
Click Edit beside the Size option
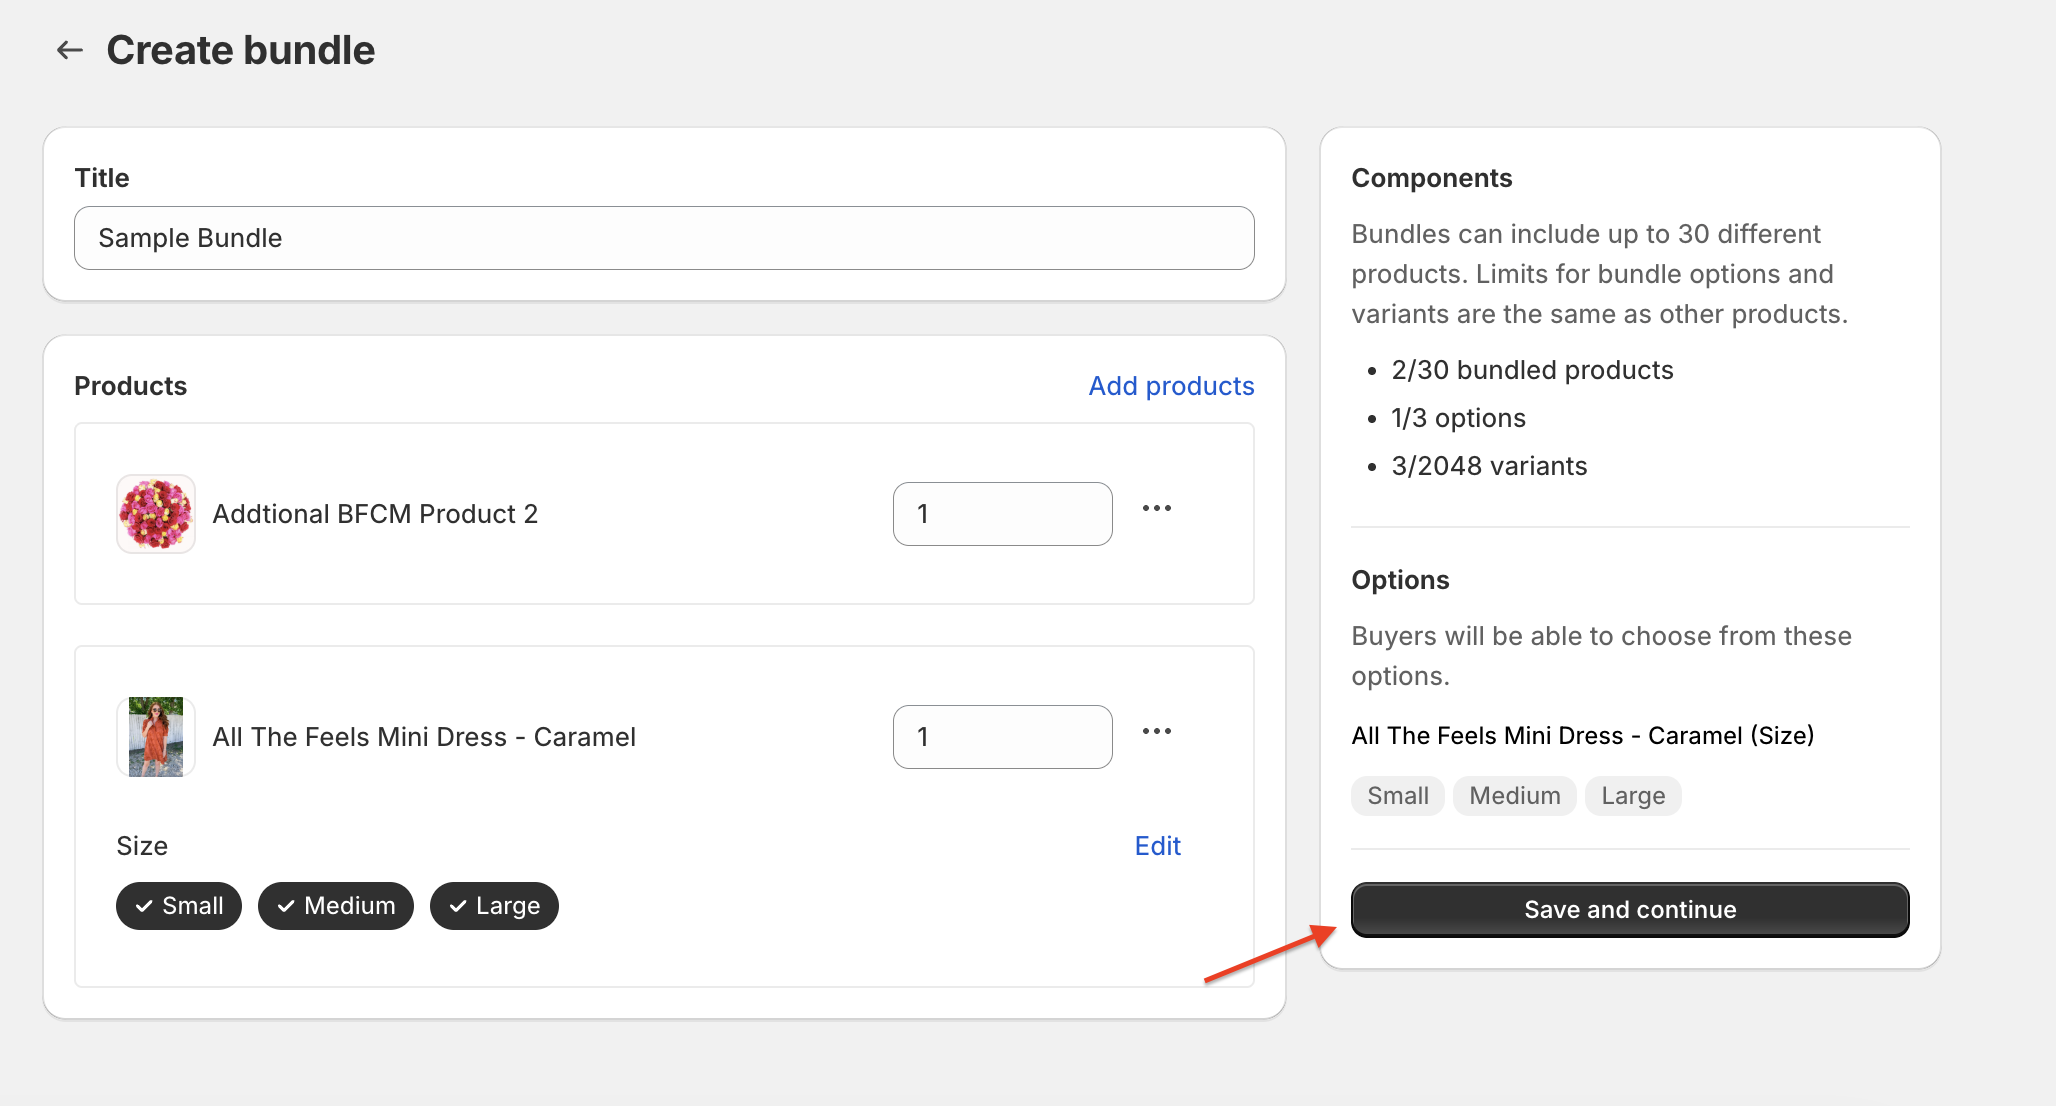(1157, 846)
